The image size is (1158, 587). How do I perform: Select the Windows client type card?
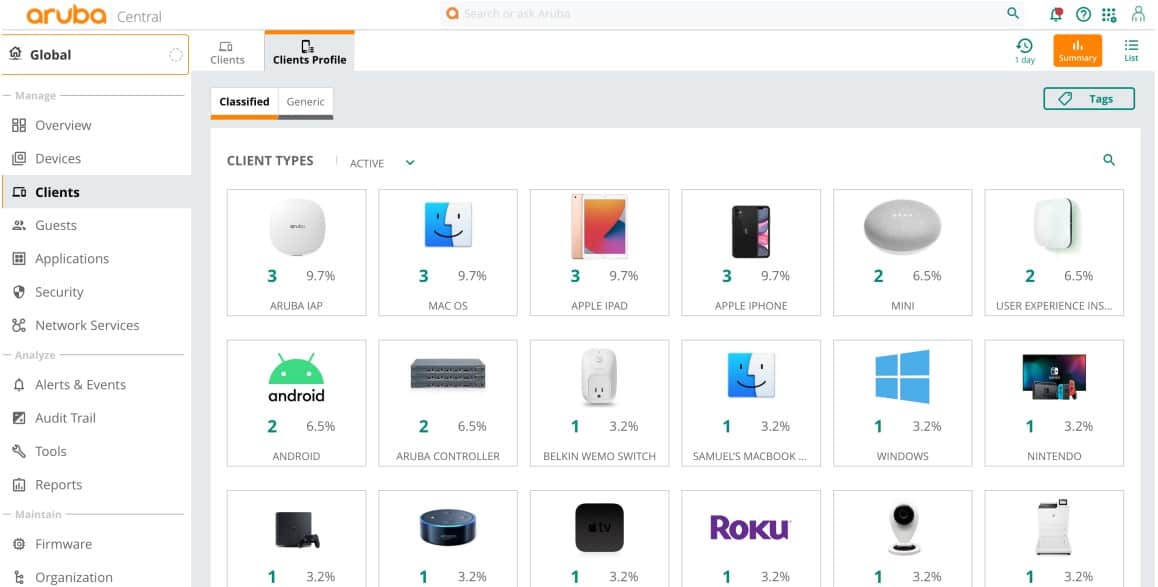pyautogui.click(x=902, y=403)
